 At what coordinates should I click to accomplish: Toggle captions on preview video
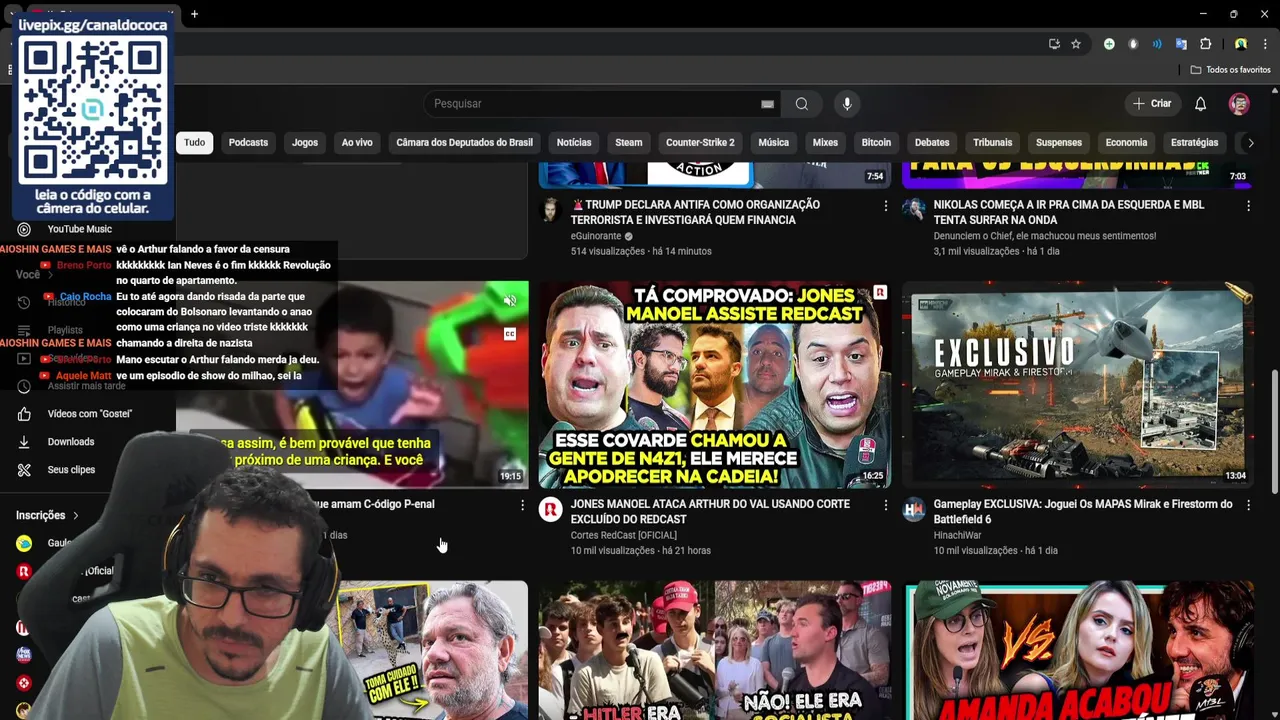[510, 334]
